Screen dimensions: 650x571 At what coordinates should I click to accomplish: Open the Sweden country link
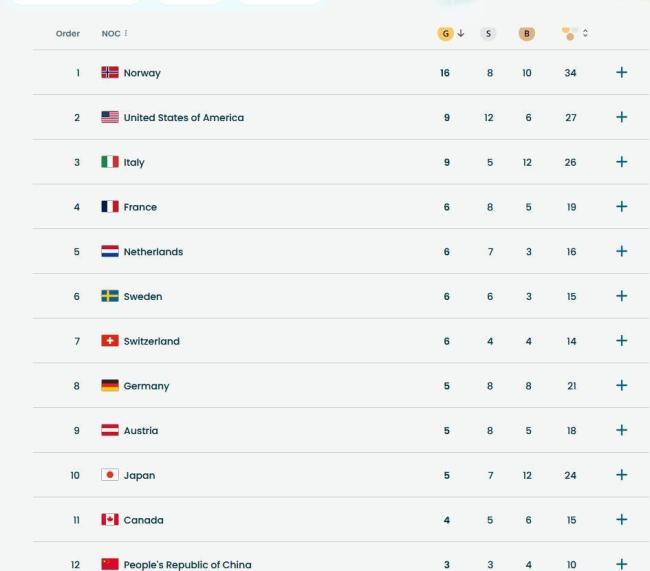[143, 296]
